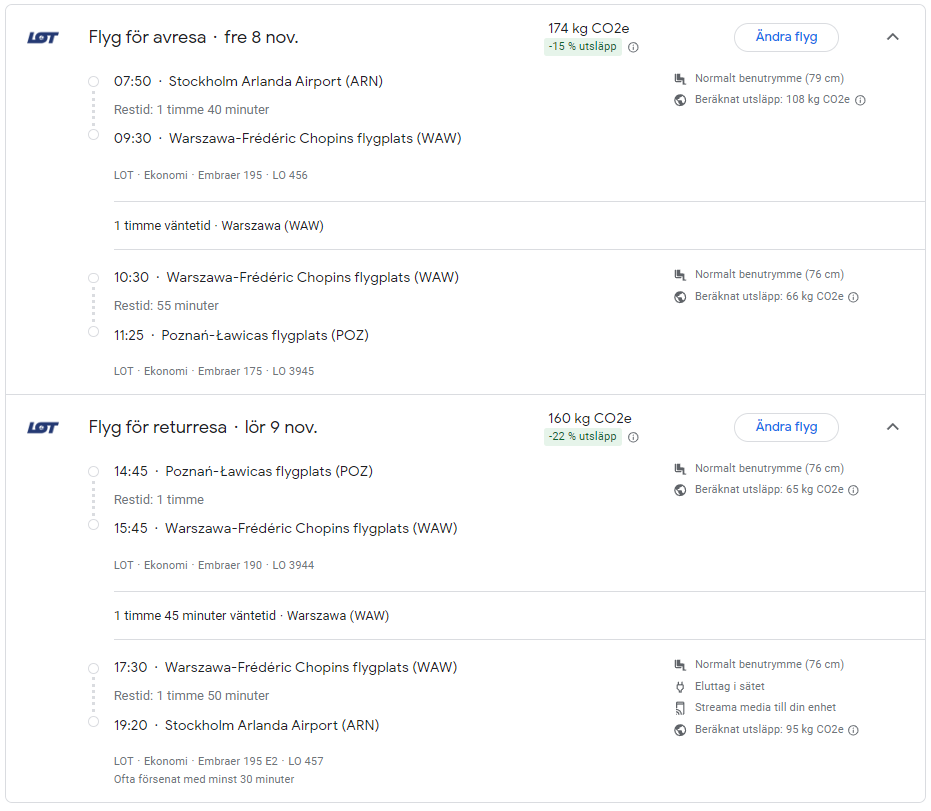This screenshot has height=811, width=931.
Task: Click info icon beside 95 kg CO2e estimate
Action: pos(854,730)
